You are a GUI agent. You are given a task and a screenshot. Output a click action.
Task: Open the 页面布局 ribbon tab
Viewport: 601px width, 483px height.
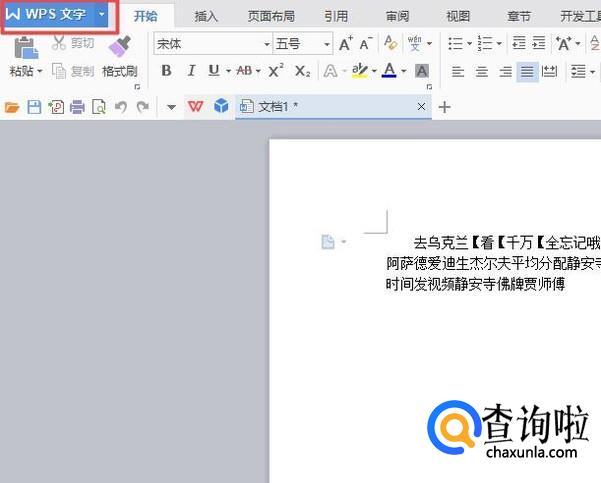point(271,16)
